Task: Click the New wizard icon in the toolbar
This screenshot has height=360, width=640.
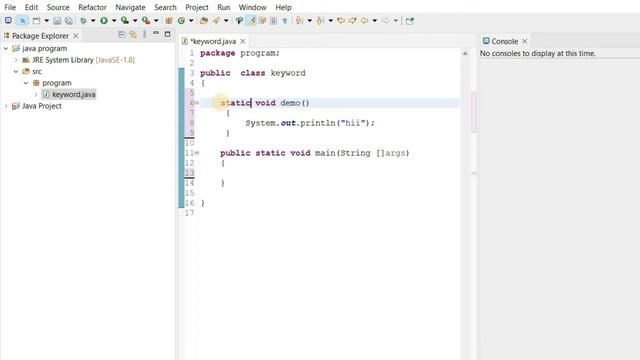Action: 36,20
